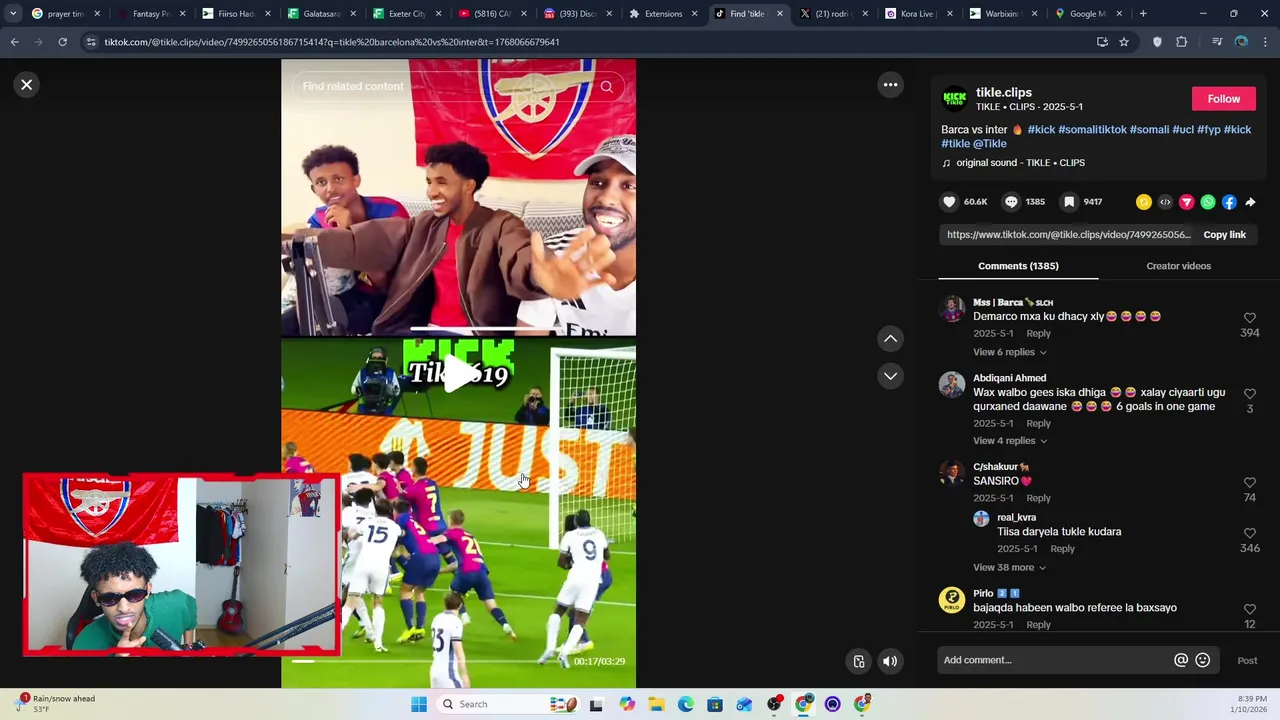This screenshot has height=720, width=1280.
Task: Send to friends with red arrow icon
Action: click(1187, 202)
